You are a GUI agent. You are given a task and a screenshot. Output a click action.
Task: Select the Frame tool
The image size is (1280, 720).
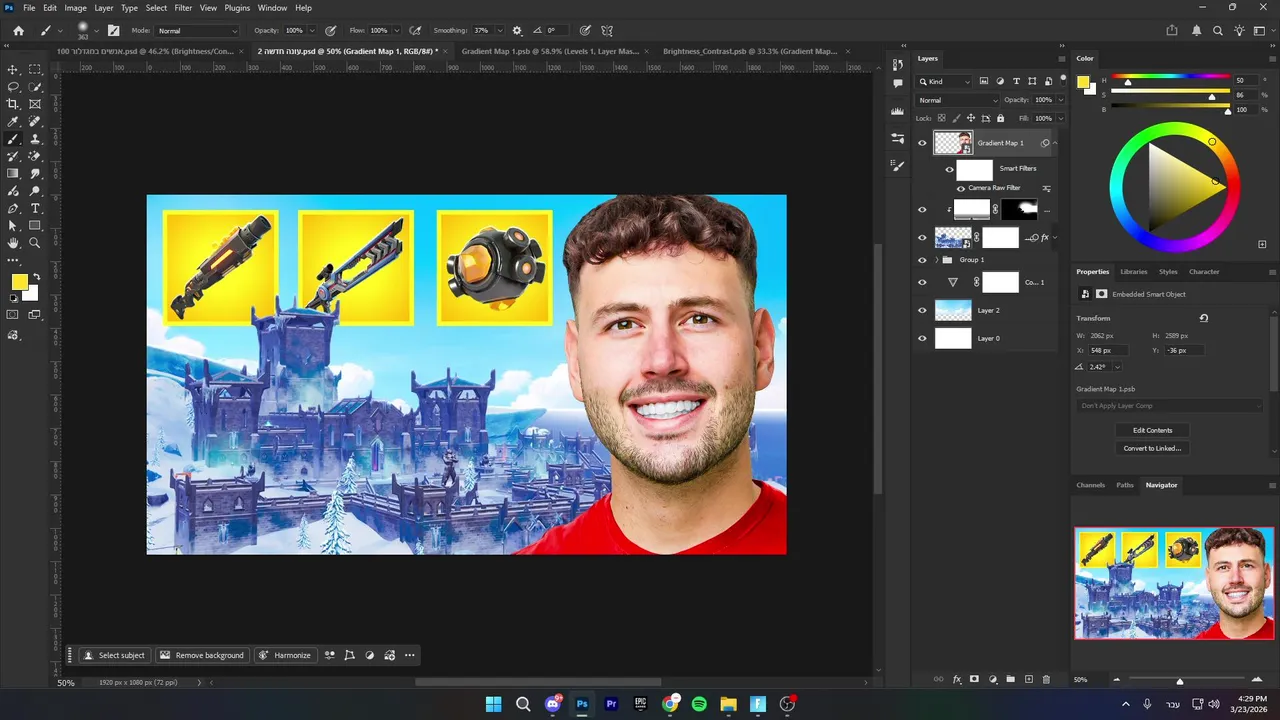(x=35, y=104)
